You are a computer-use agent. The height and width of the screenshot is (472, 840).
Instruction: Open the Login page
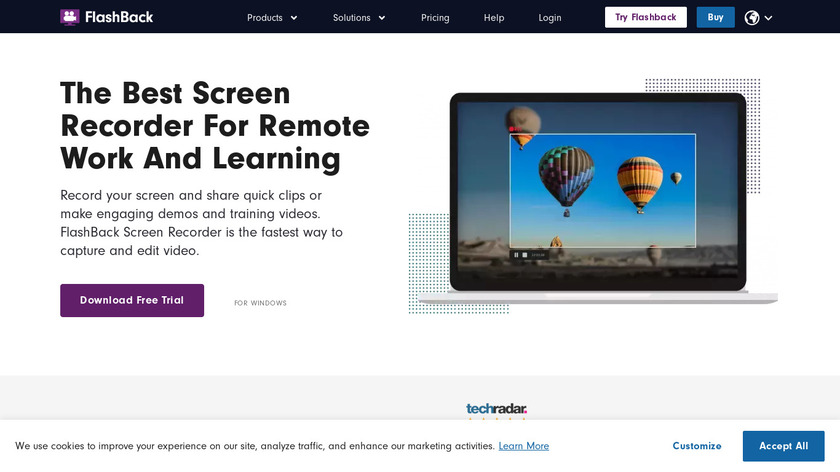click(x=550, y=18)
